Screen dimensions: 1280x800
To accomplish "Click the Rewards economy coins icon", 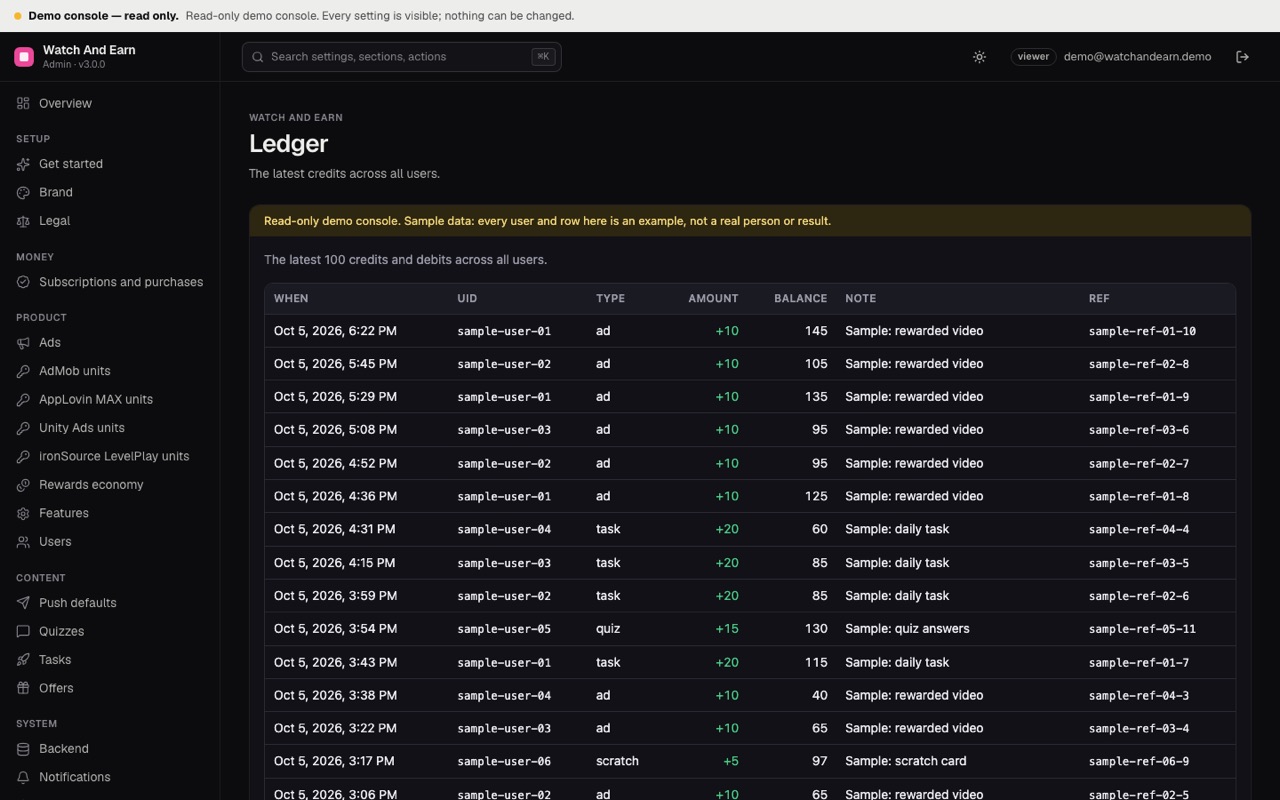I will click(x=23, y=485).
